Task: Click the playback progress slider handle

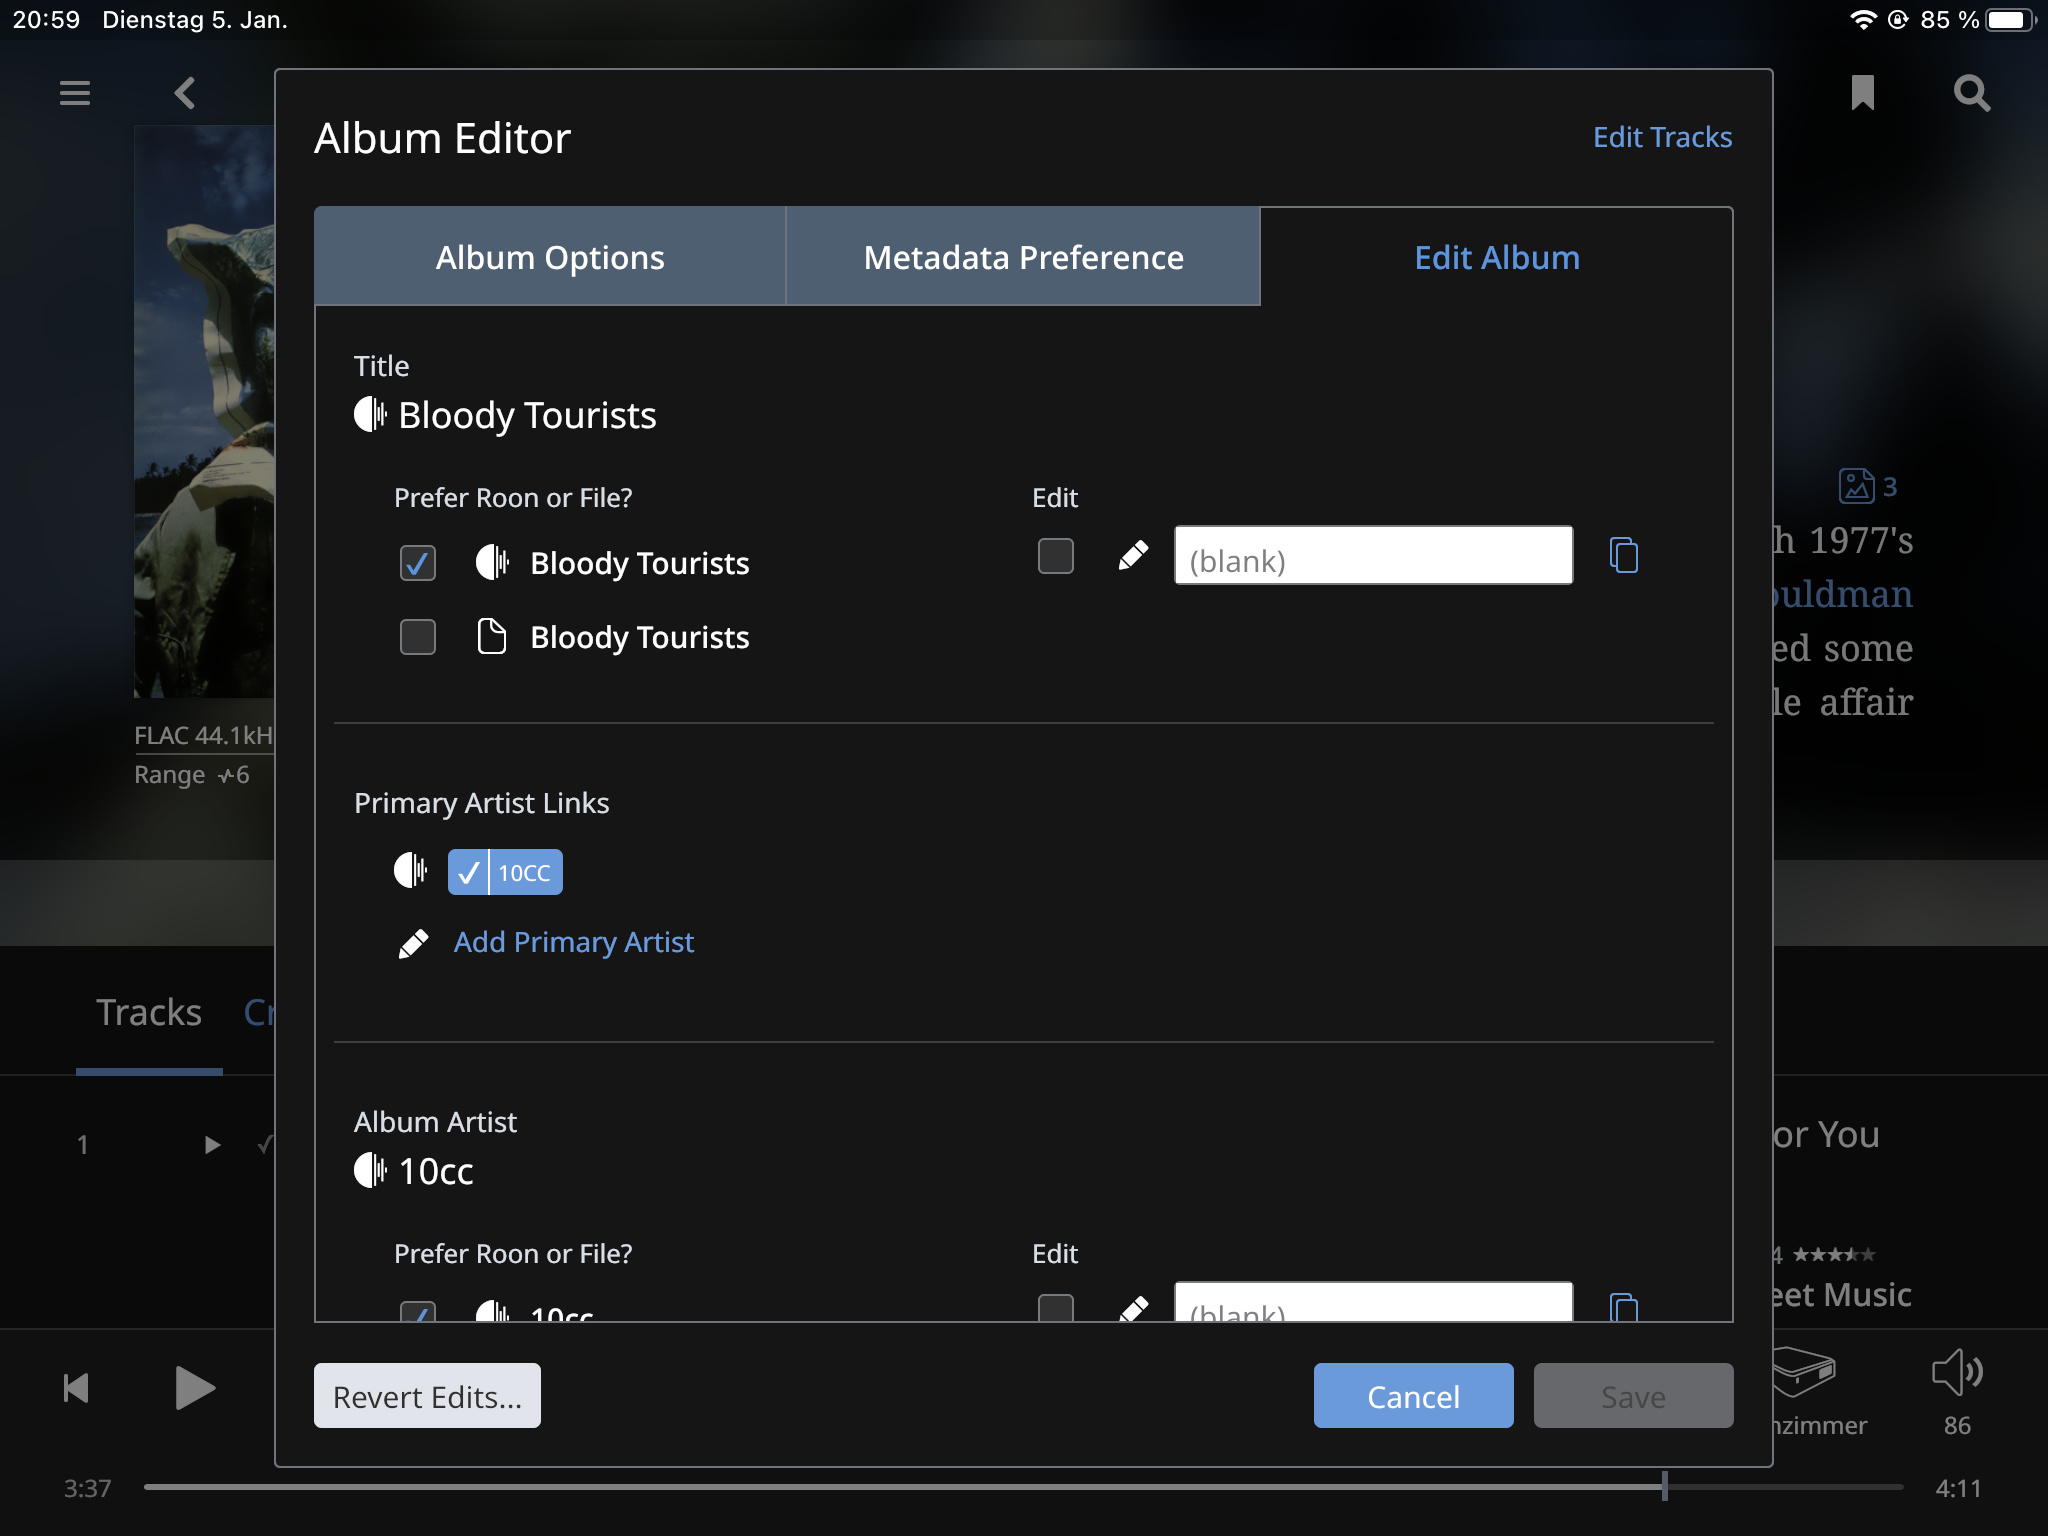Action: pos(1665,1486)
